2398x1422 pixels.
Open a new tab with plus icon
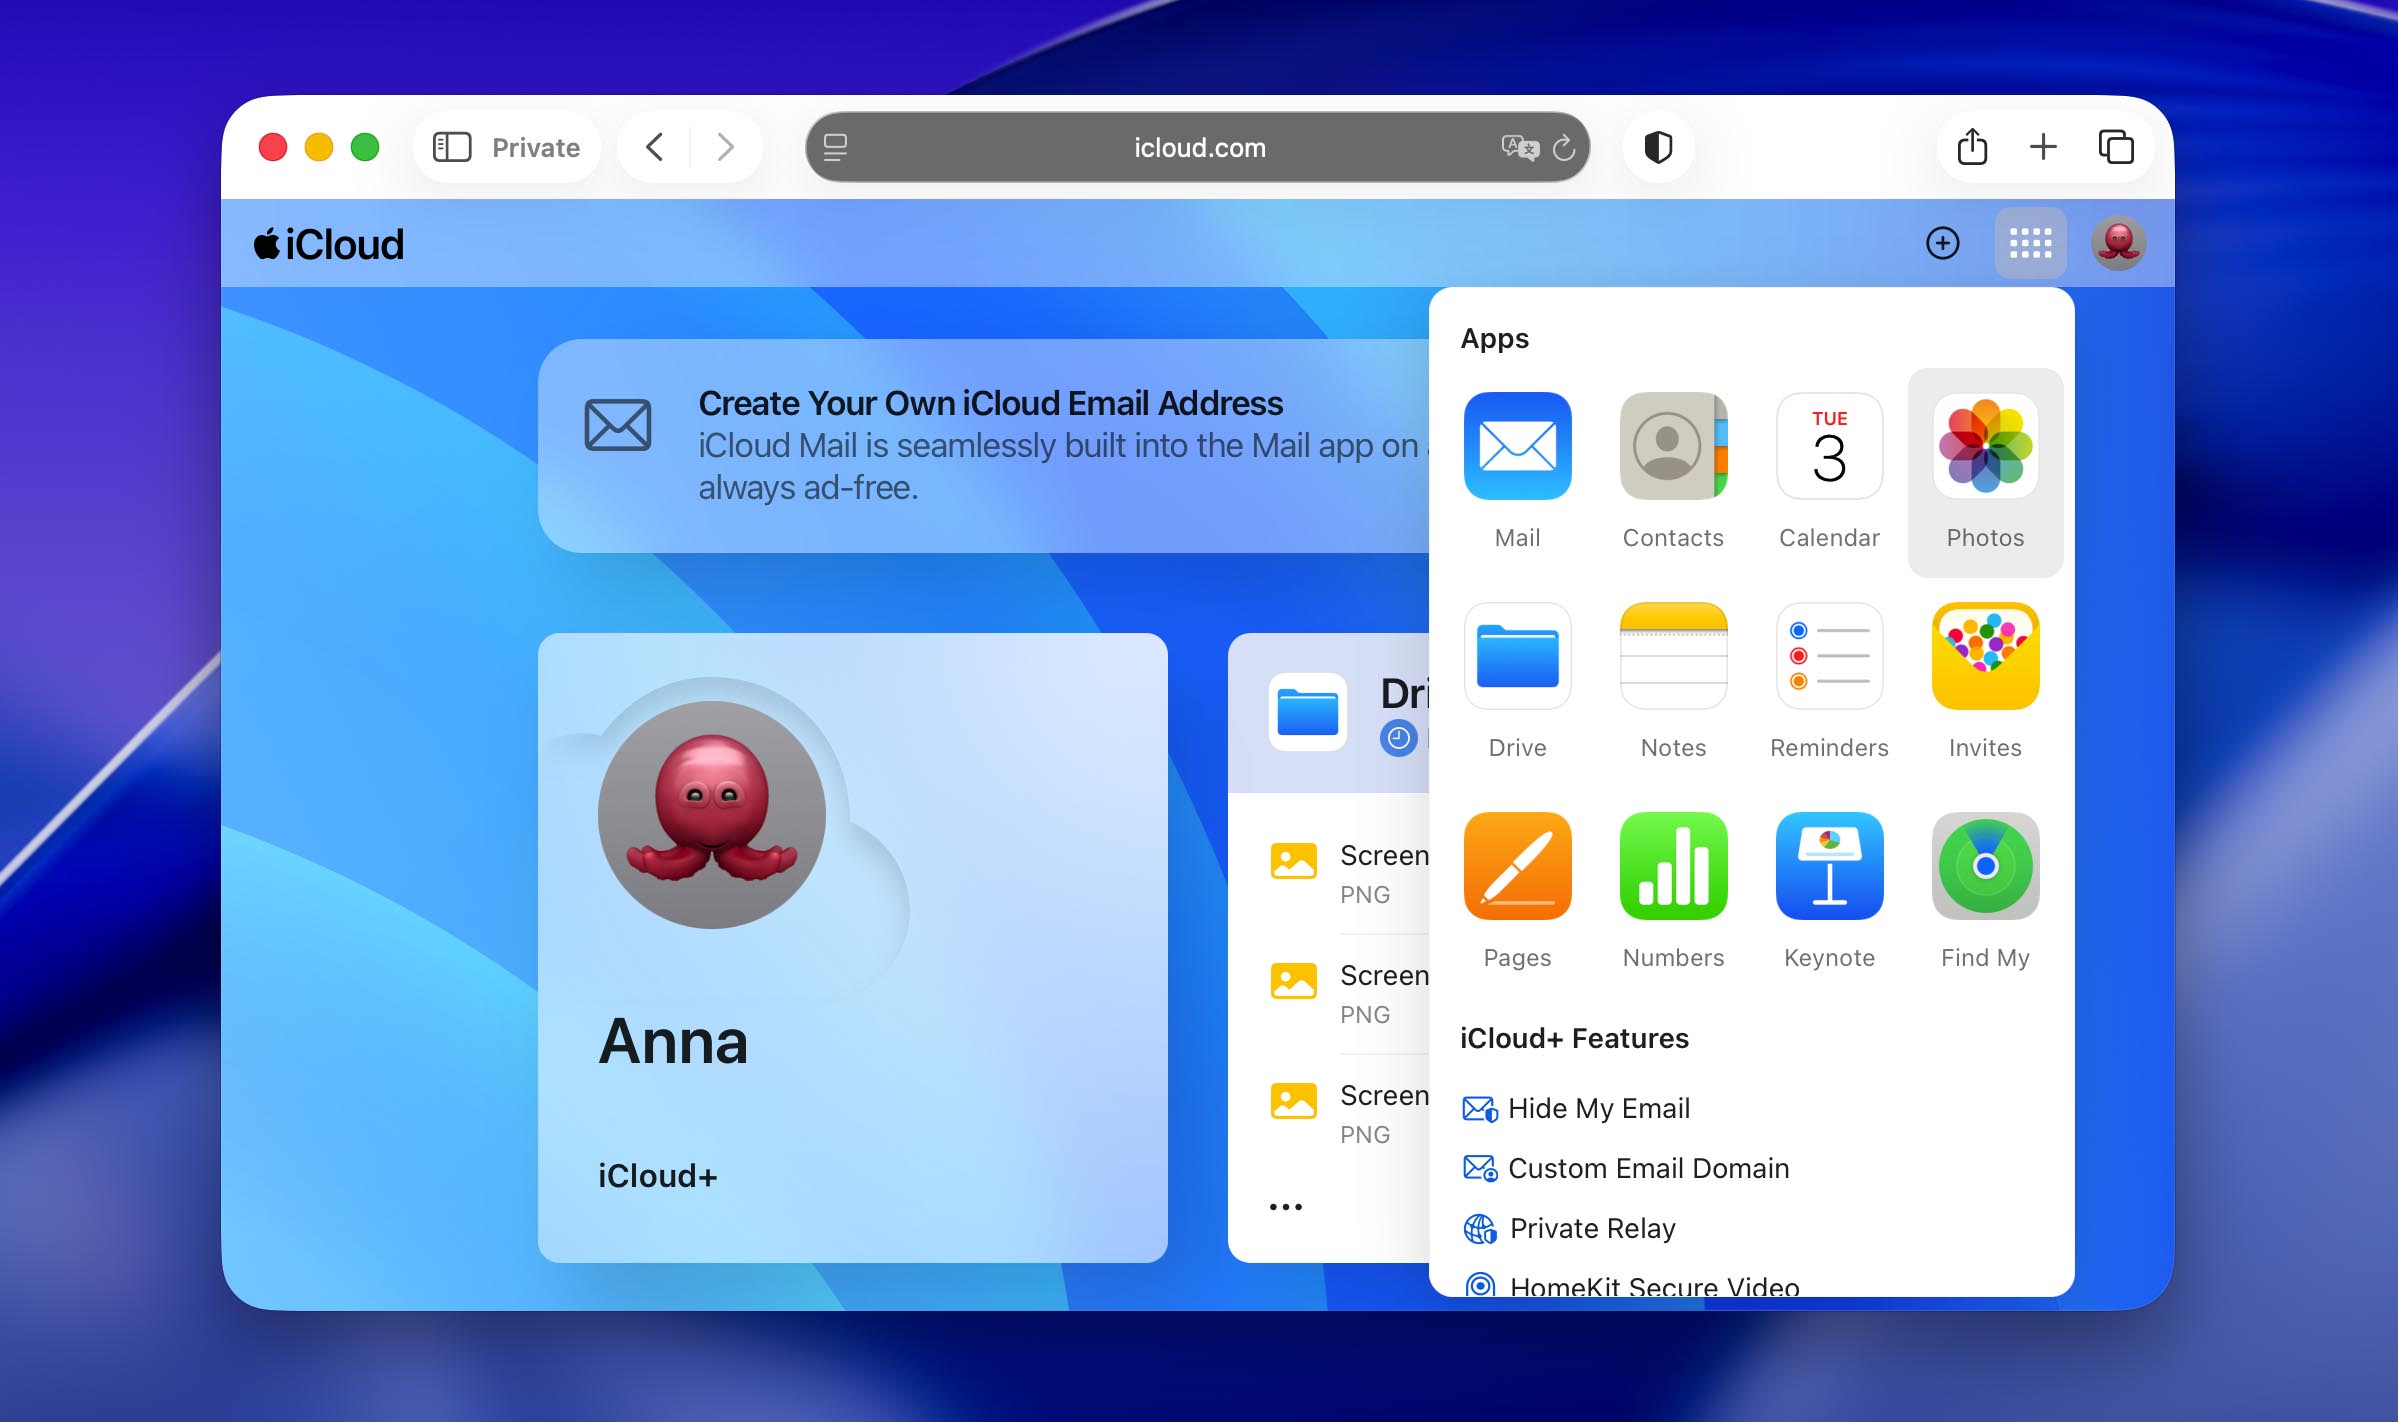(x=2043, y=147)
